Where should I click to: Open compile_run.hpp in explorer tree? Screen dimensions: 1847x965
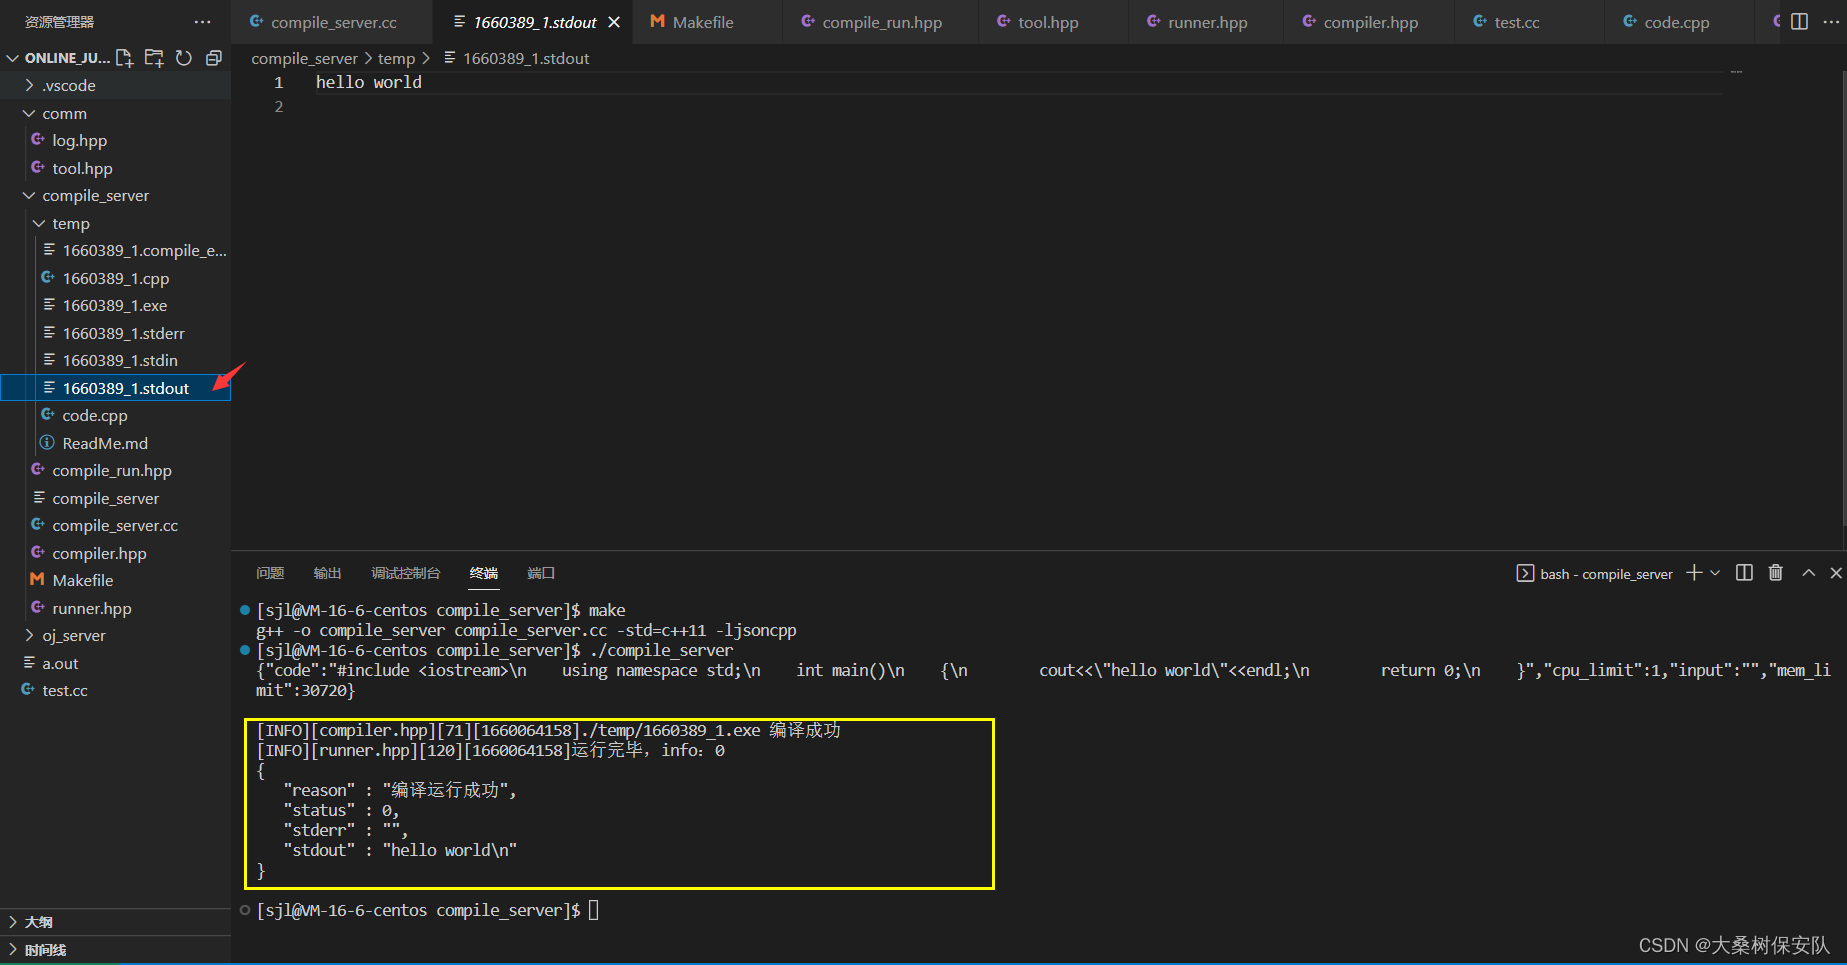115,471
